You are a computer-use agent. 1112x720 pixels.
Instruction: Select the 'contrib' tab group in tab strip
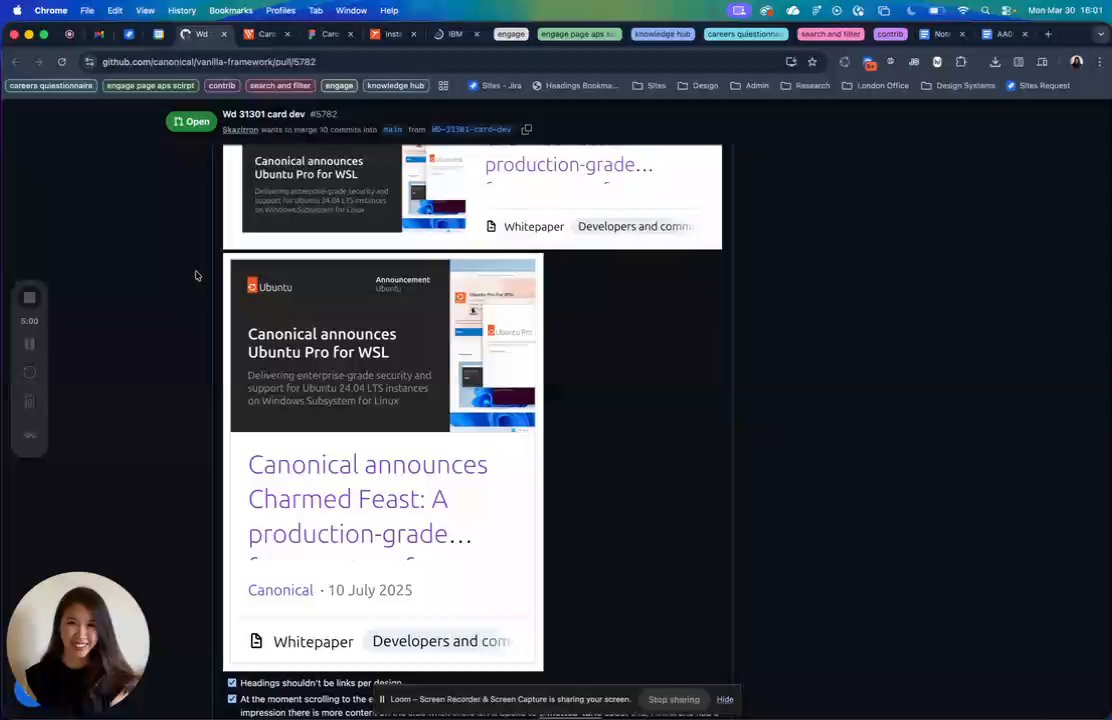tap(890, 34)
